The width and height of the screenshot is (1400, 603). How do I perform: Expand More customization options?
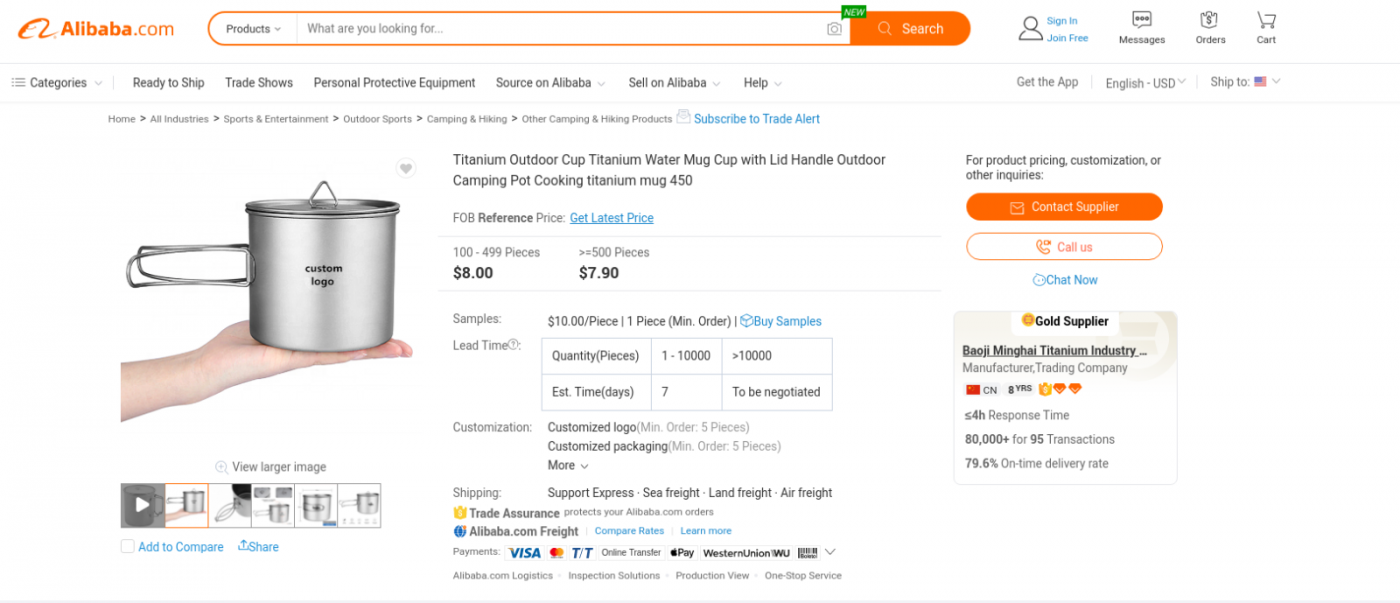click(568, 465)
